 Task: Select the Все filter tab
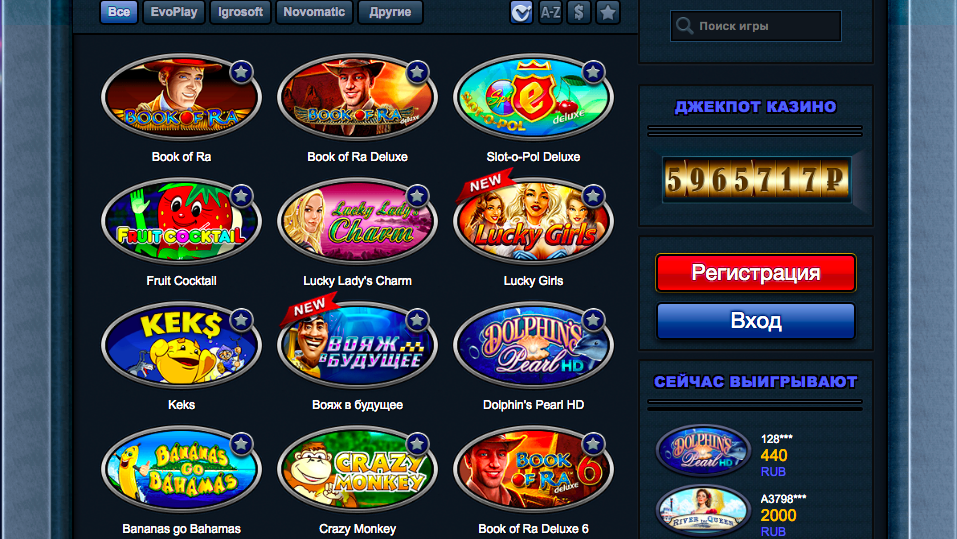(119, 12)
